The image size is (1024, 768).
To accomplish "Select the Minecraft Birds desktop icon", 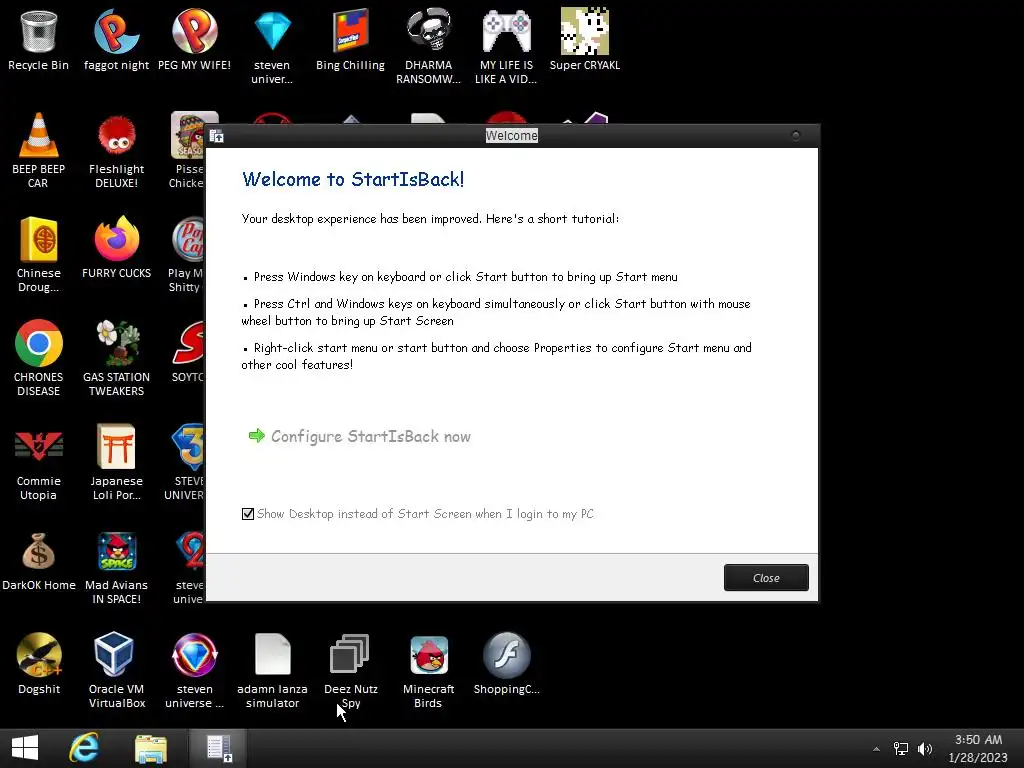I will (428, 670).
